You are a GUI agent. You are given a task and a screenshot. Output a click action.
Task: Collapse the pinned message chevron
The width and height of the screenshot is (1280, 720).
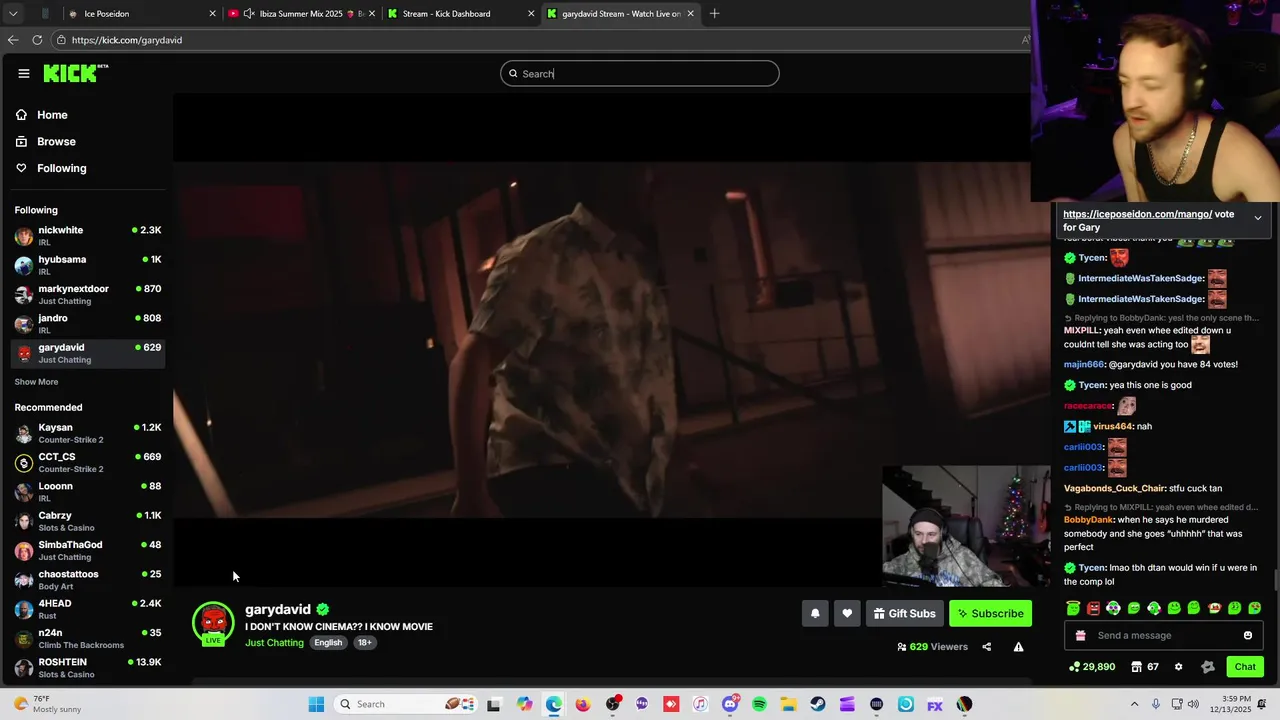1257,218
